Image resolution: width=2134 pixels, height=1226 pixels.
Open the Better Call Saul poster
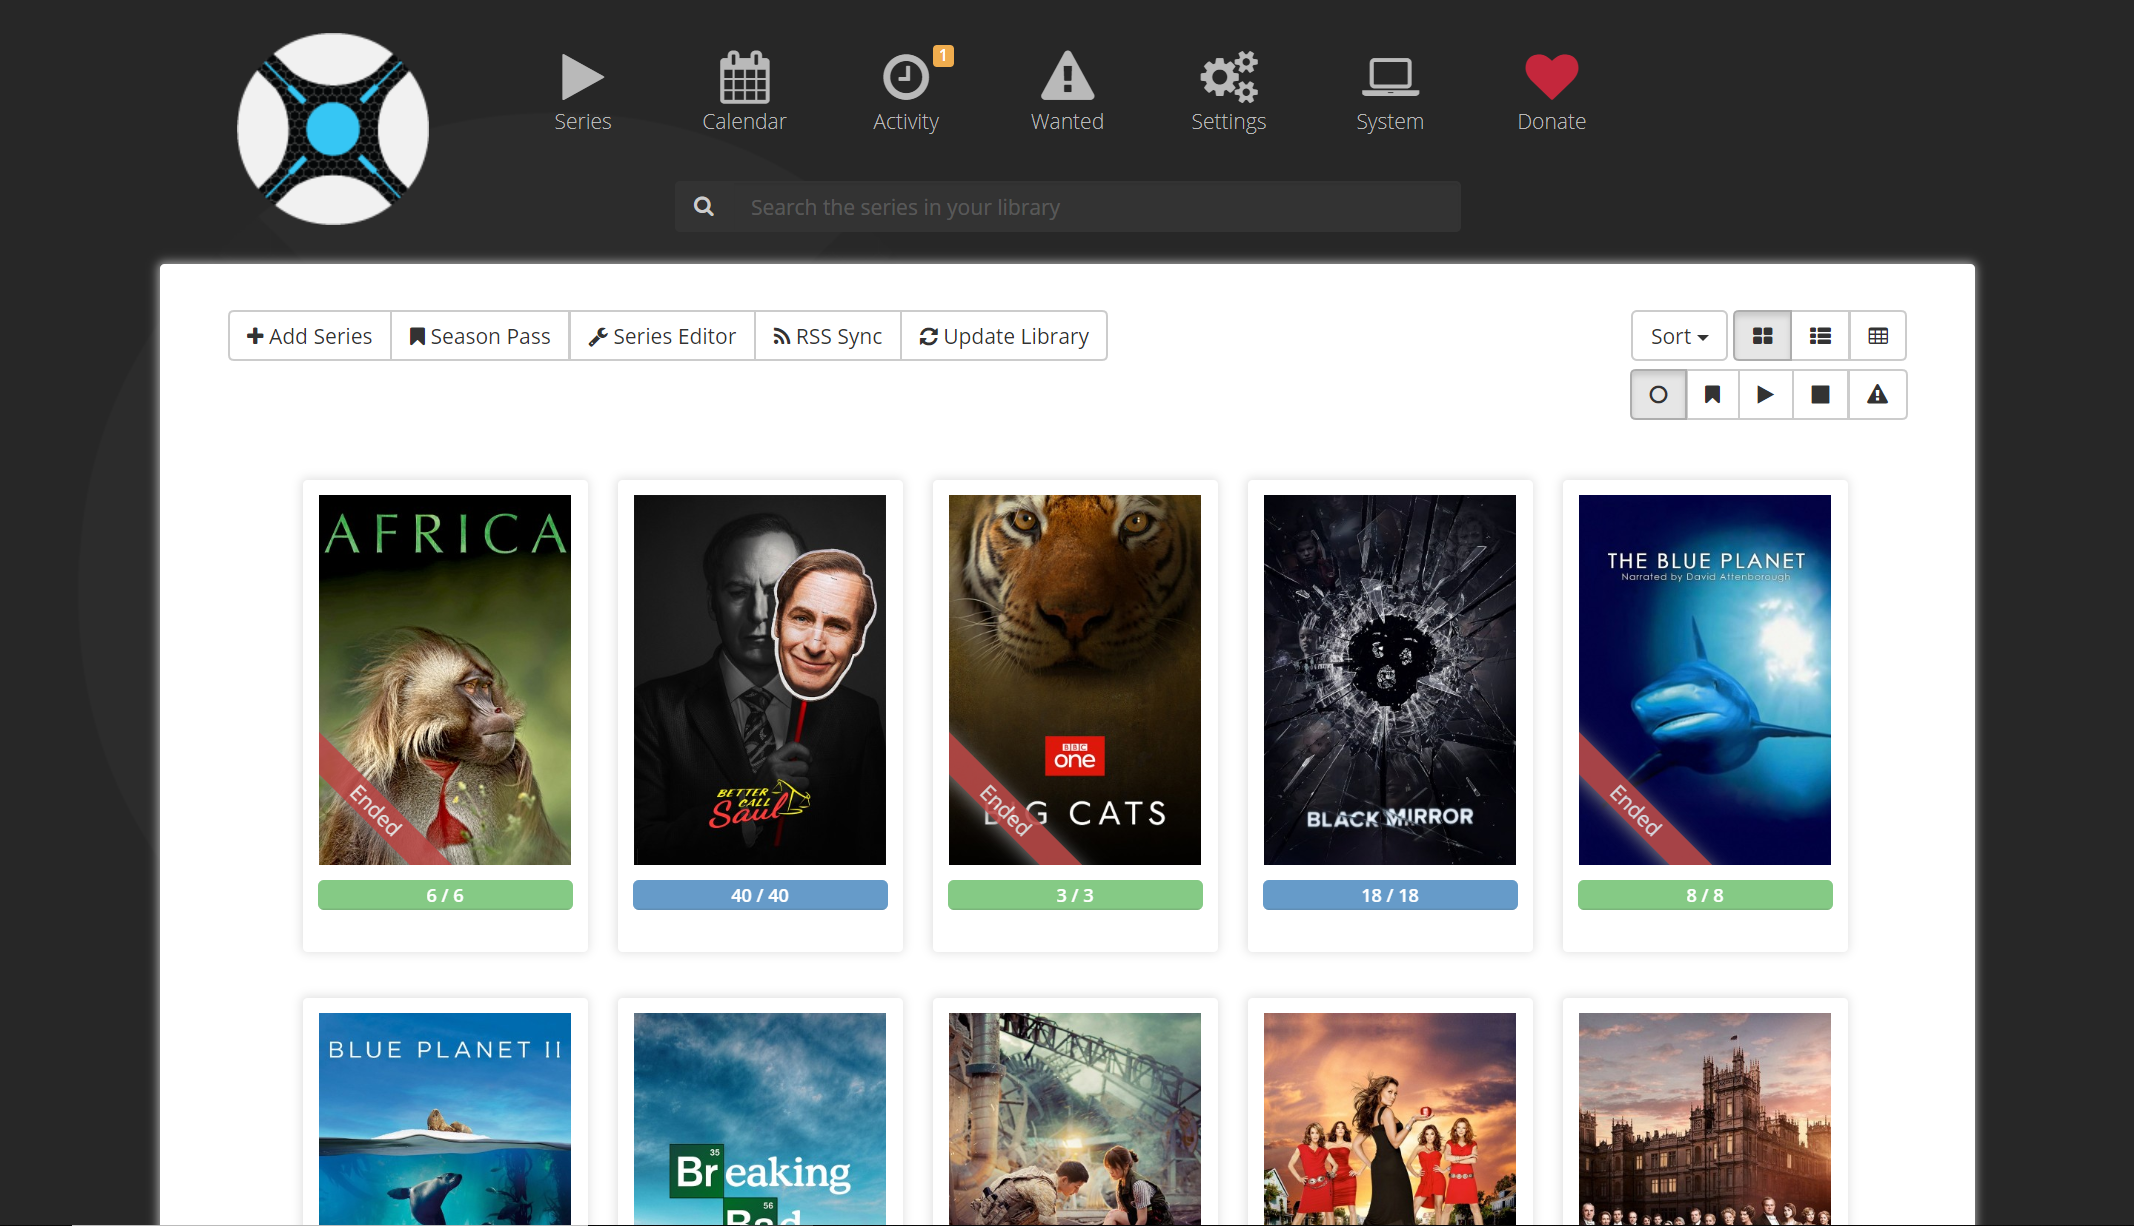pyautogui.click(x=760, y=680)
